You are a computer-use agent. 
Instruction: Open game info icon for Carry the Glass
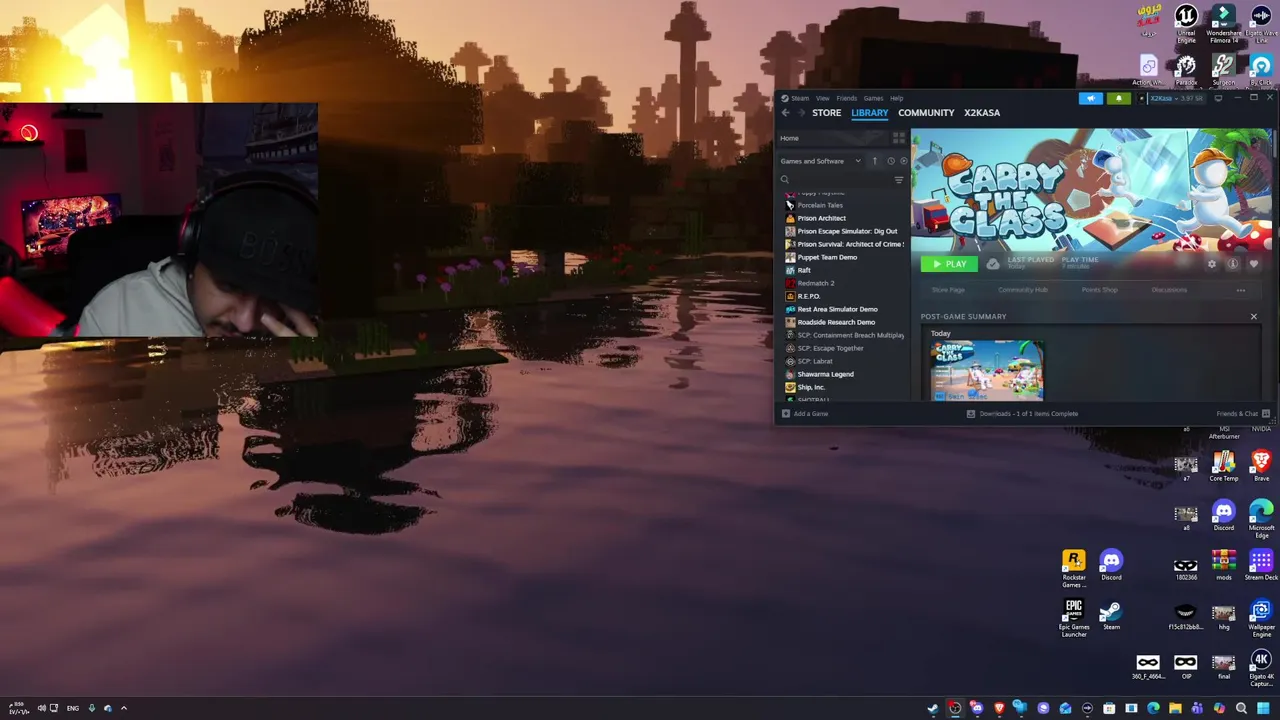point(1233,264)
